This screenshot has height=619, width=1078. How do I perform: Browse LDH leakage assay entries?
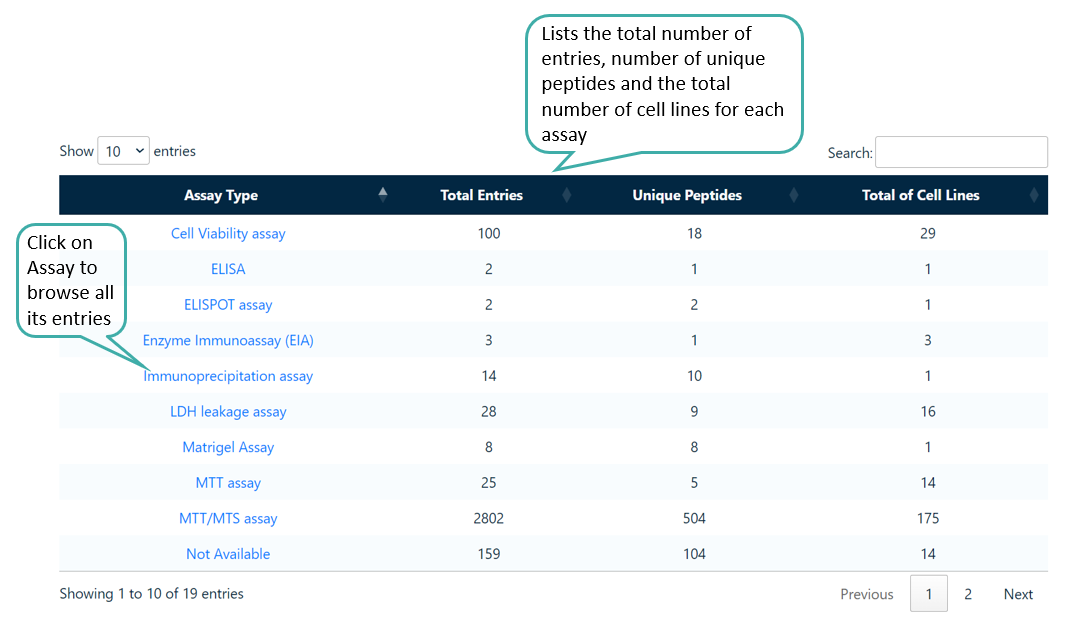click(228, 411)
